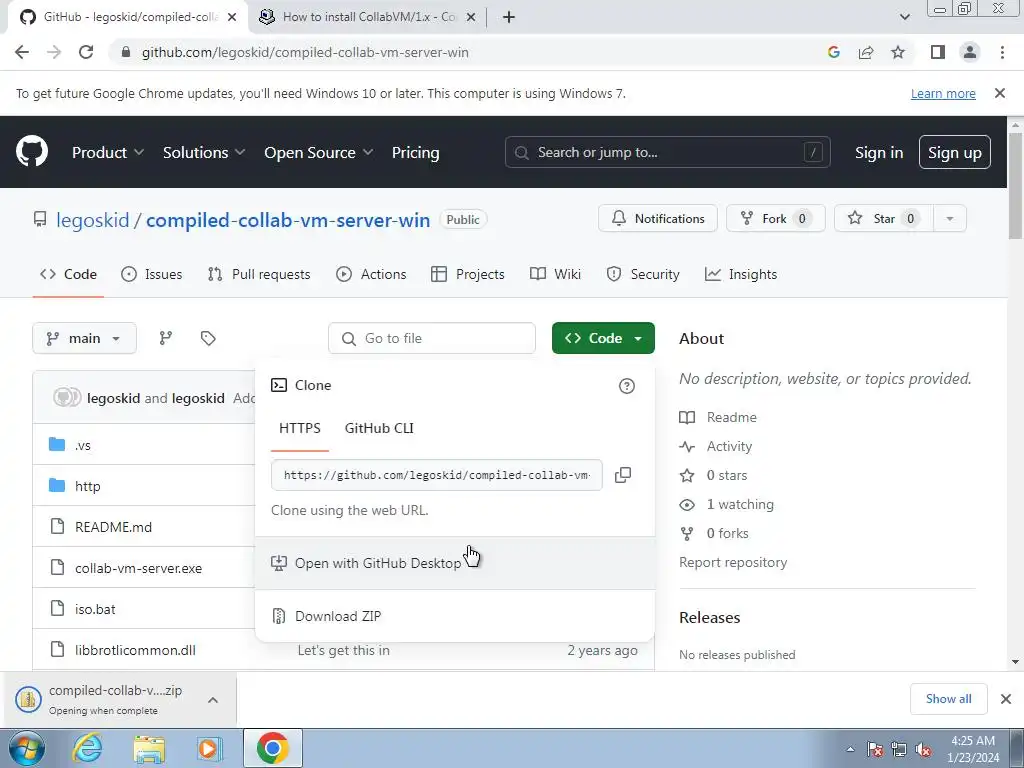Choose Open with GitHub Desktop

[455, 563]
